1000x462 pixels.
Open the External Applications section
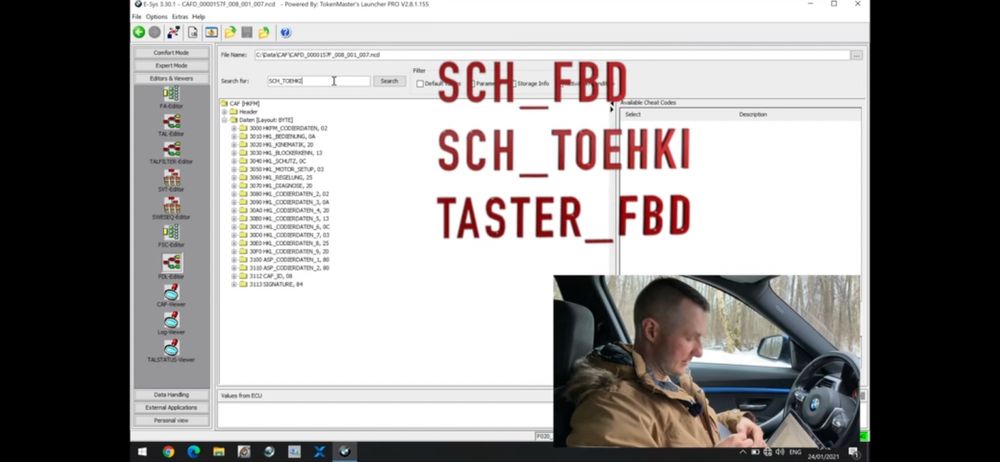[171, 408]
